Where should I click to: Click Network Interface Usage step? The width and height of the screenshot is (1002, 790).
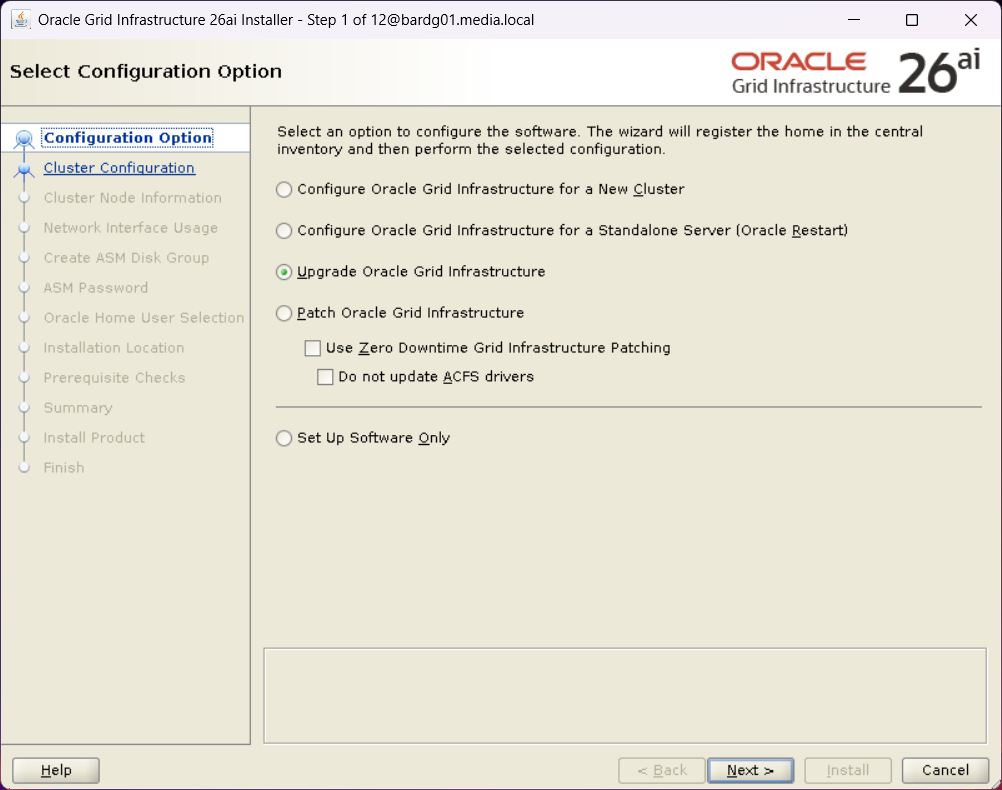click(130, 228)
